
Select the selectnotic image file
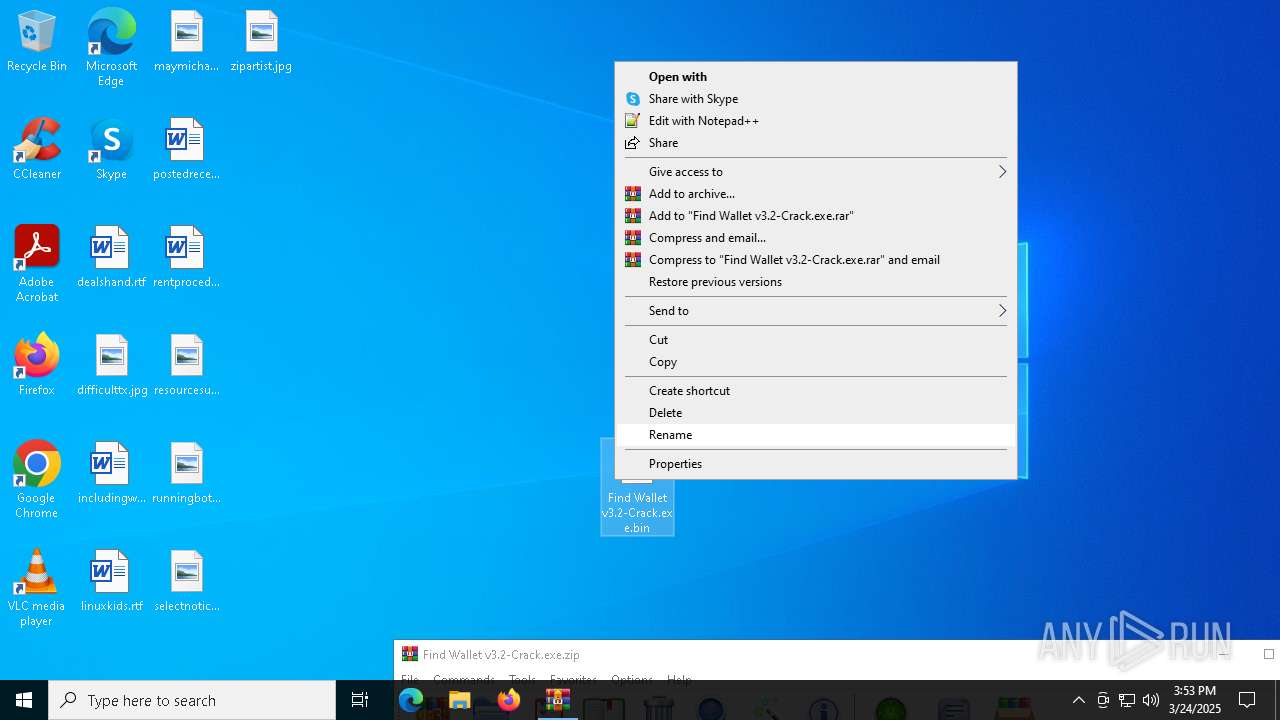[x=186, y=581]
